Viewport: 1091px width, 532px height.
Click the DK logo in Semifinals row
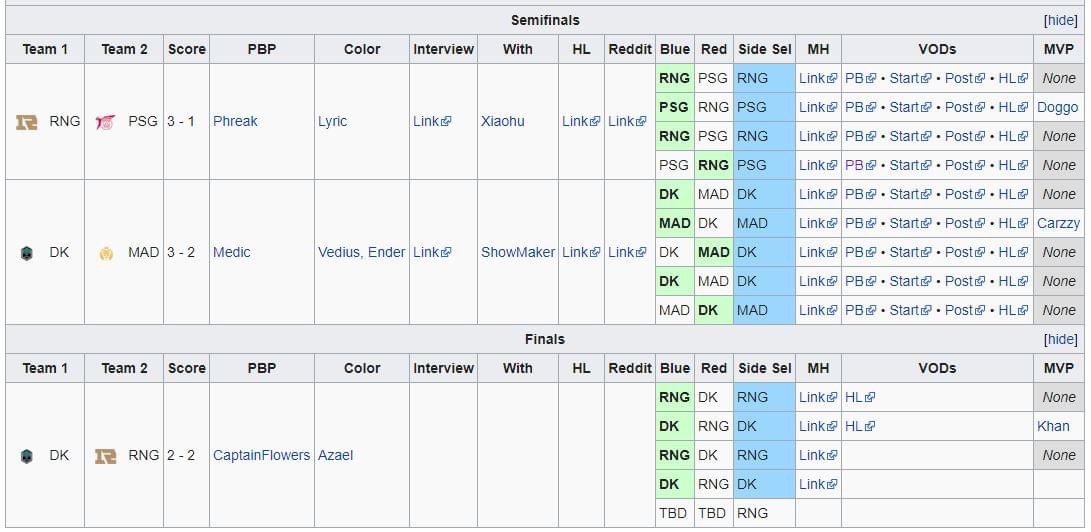pos(26,253)
